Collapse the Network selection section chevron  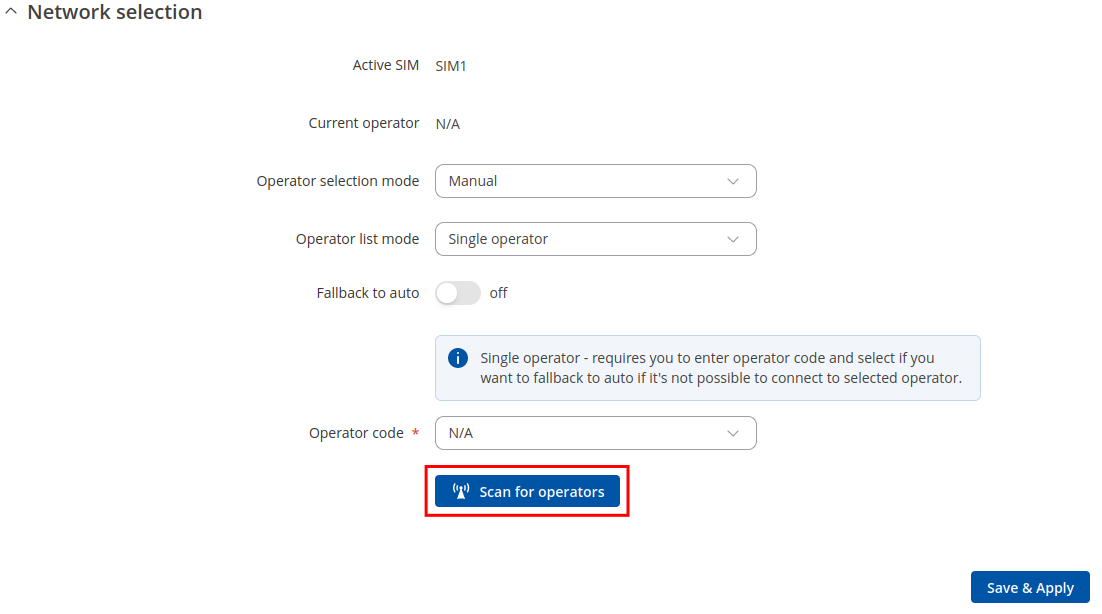pyautogui.click(x=11, y=13)
